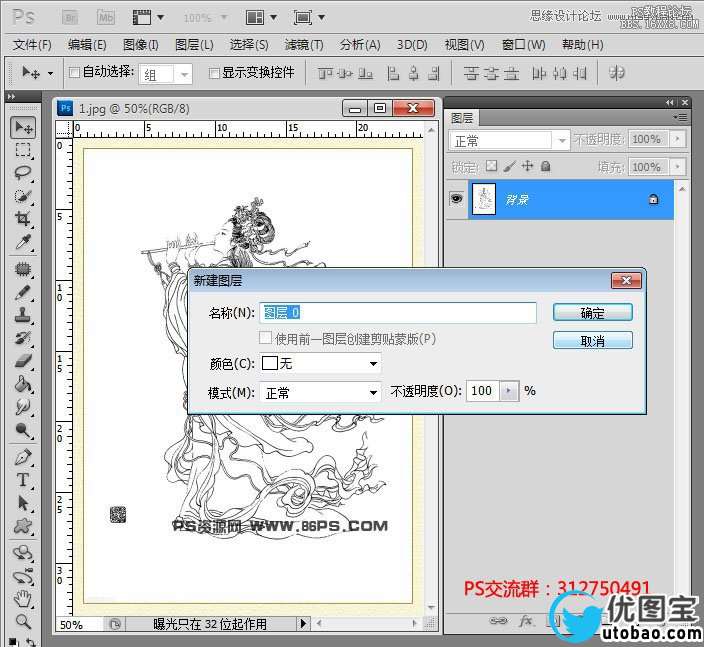Select the Type tool

tap(23, 480)
